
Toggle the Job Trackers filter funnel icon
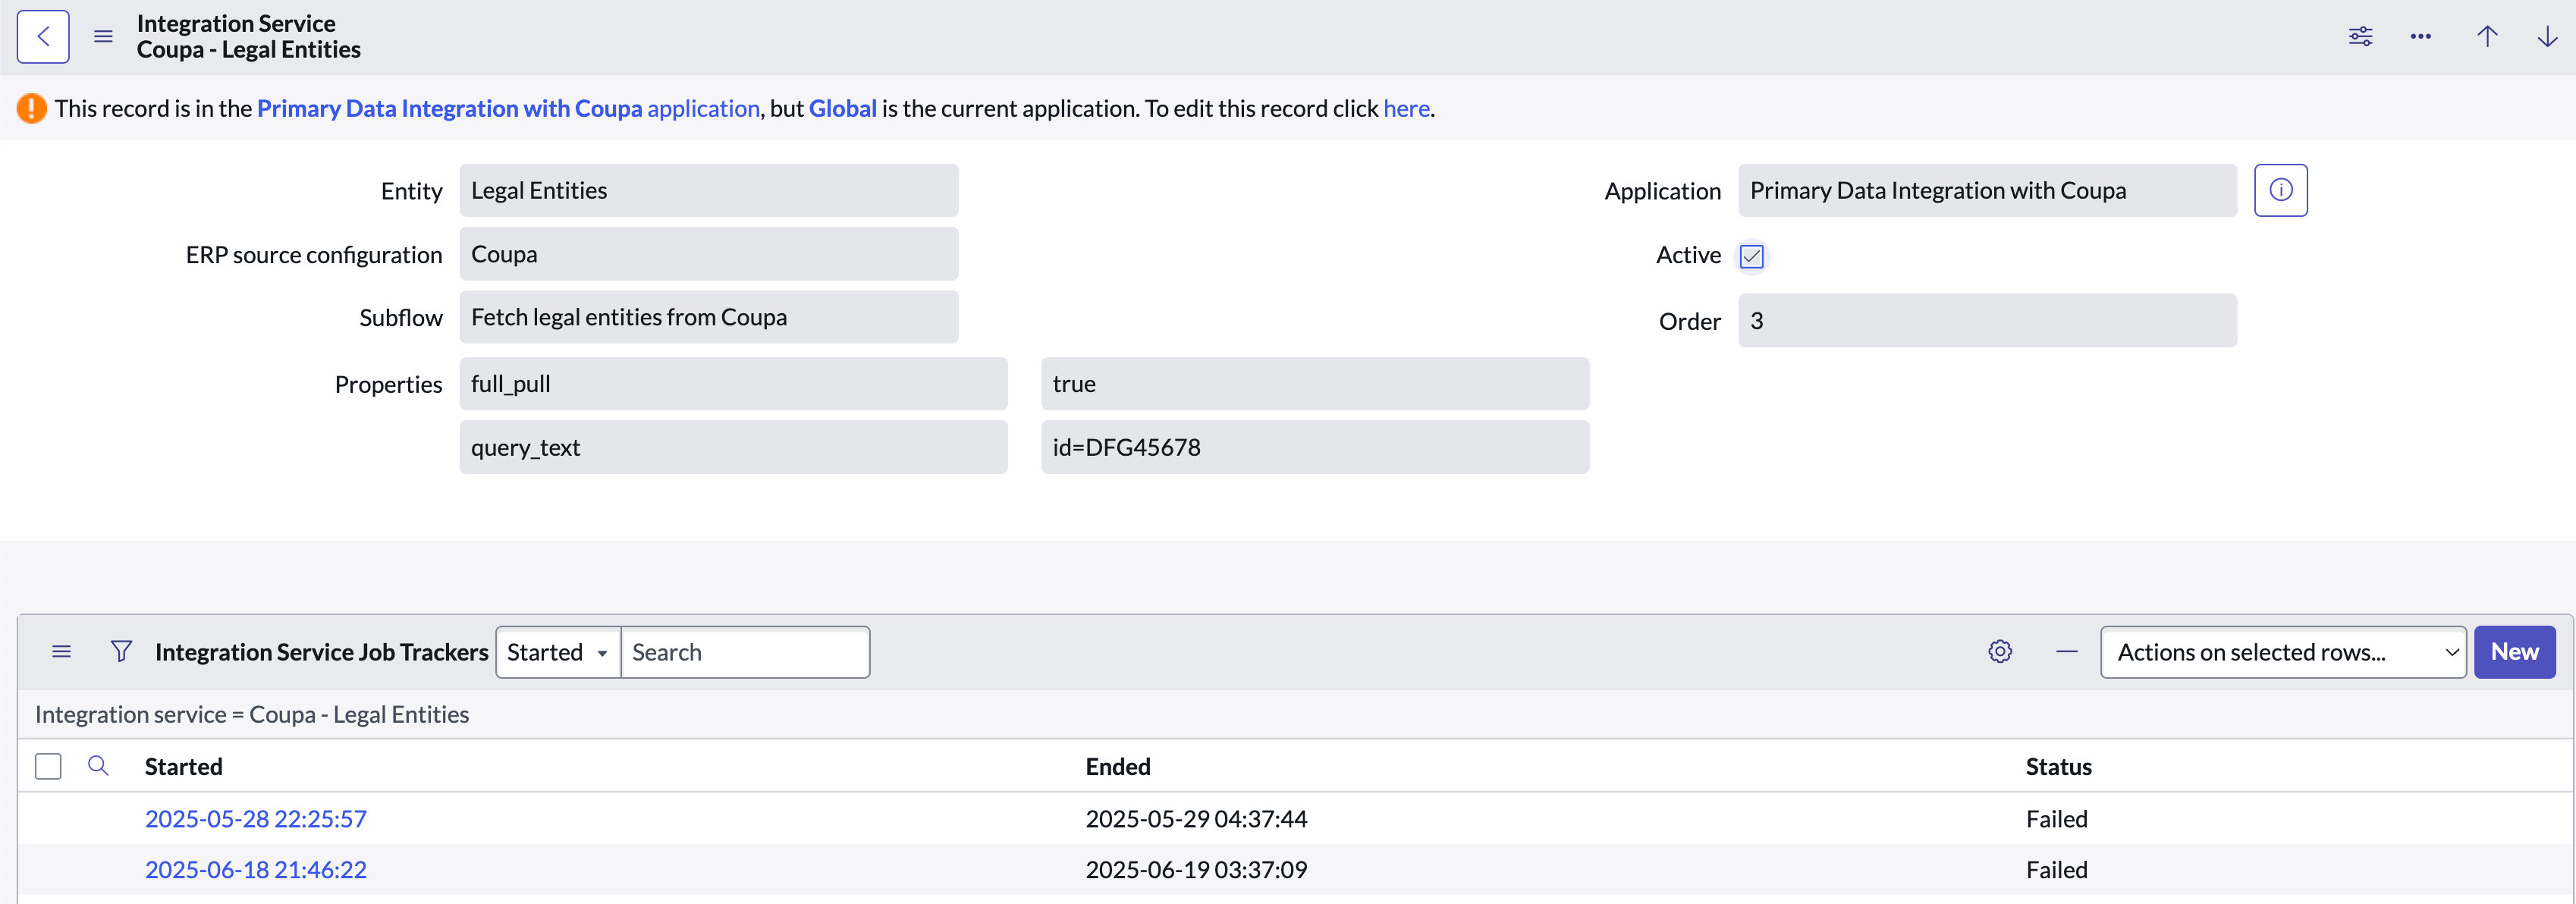[x=121, y=652]
